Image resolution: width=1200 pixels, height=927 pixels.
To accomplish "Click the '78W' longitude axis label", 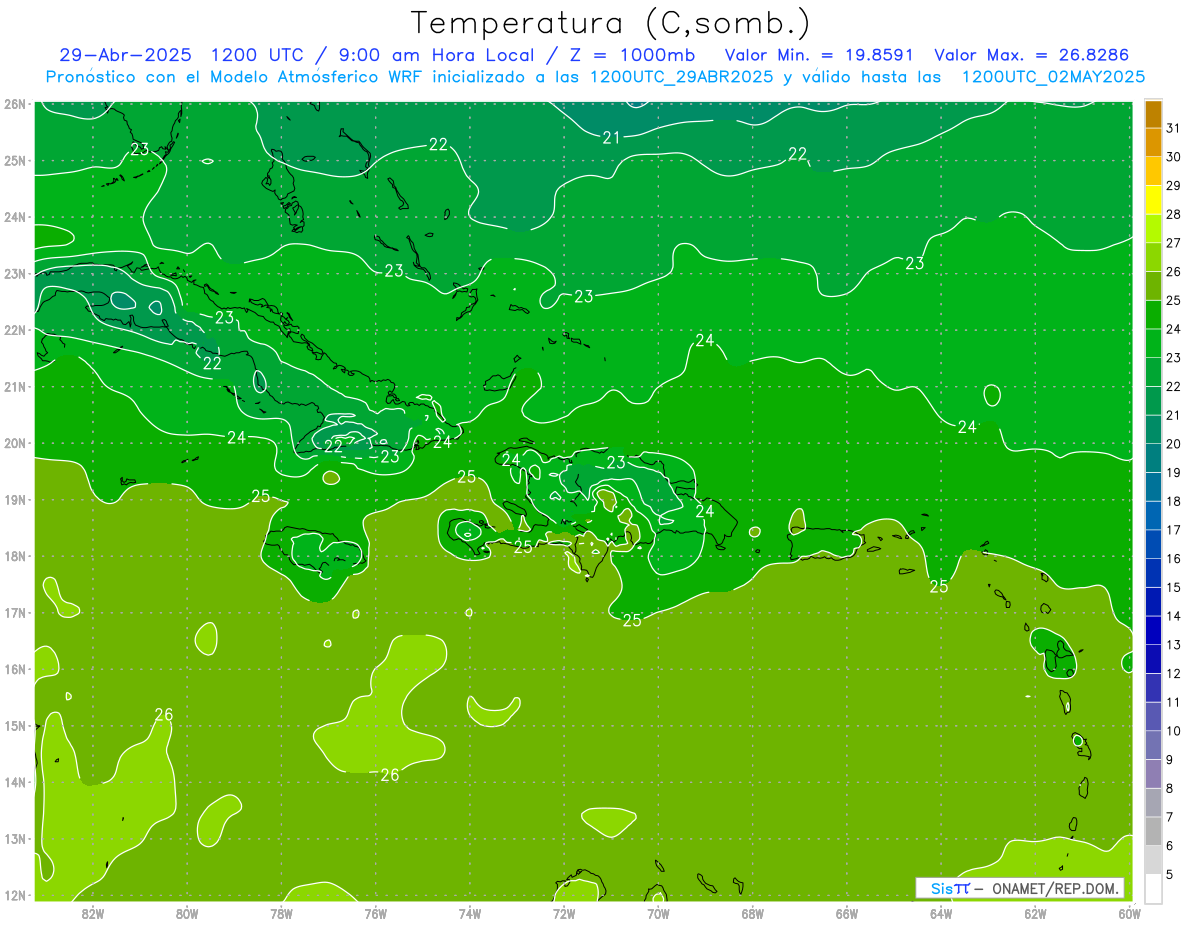I will pyautogui.click(x=281, y=913).
